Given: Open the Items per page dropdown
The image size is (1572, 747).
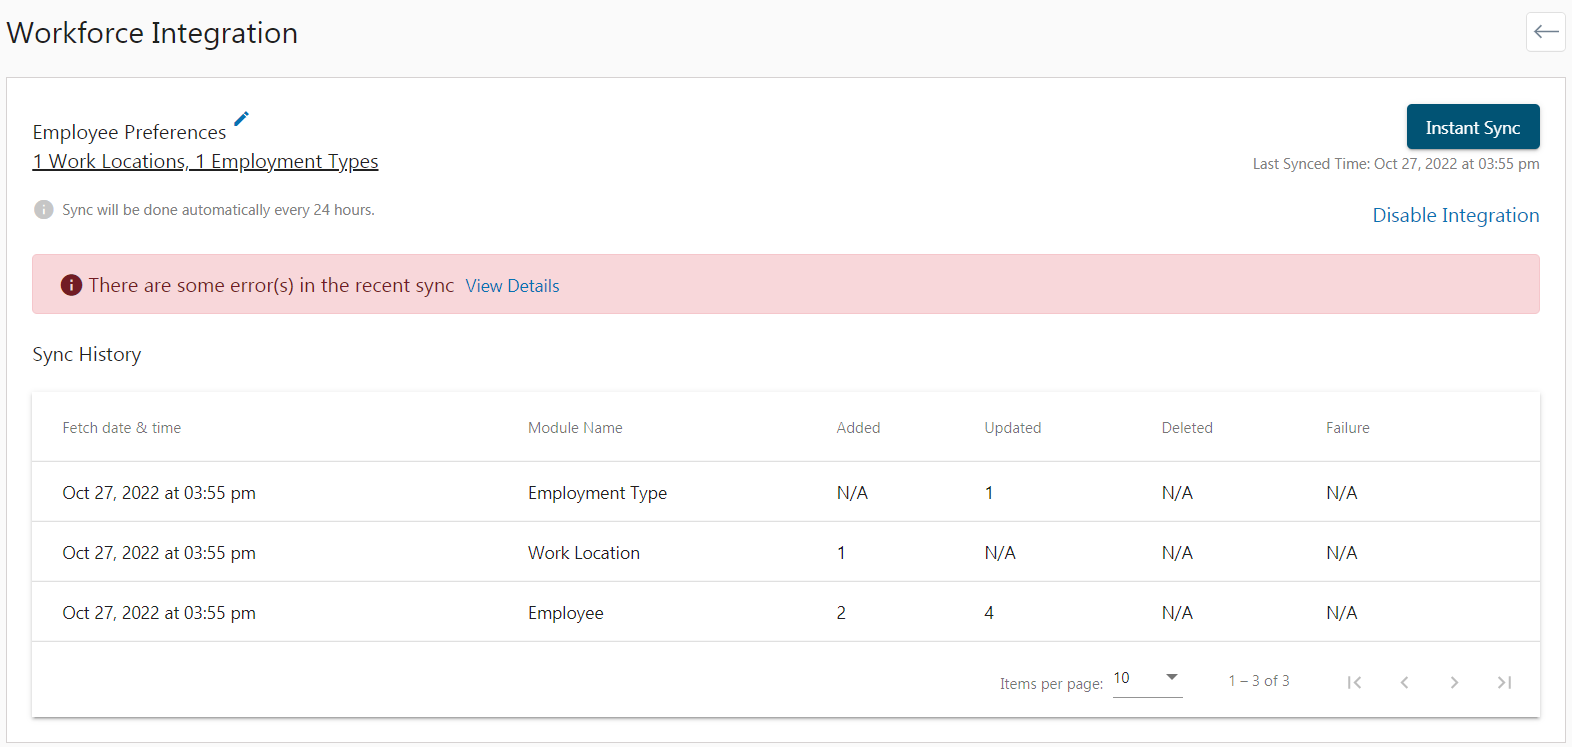Looking at the screenshot, I should click(x=1147, y=679).
